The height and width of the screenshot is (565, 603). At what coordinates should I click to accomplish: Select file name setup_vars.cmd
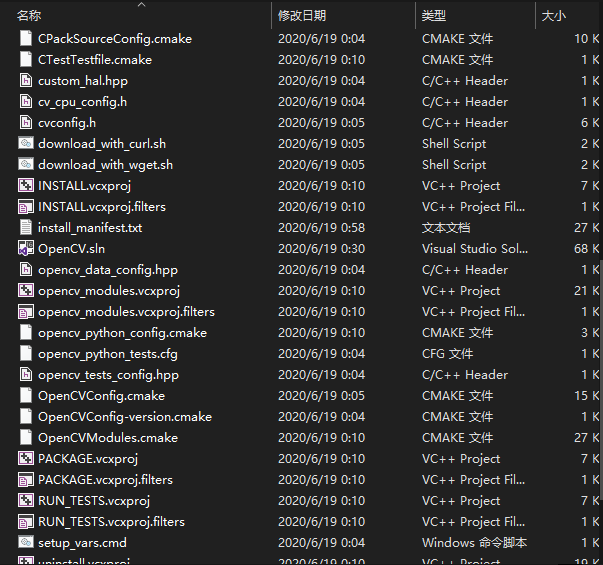[82, 543]
